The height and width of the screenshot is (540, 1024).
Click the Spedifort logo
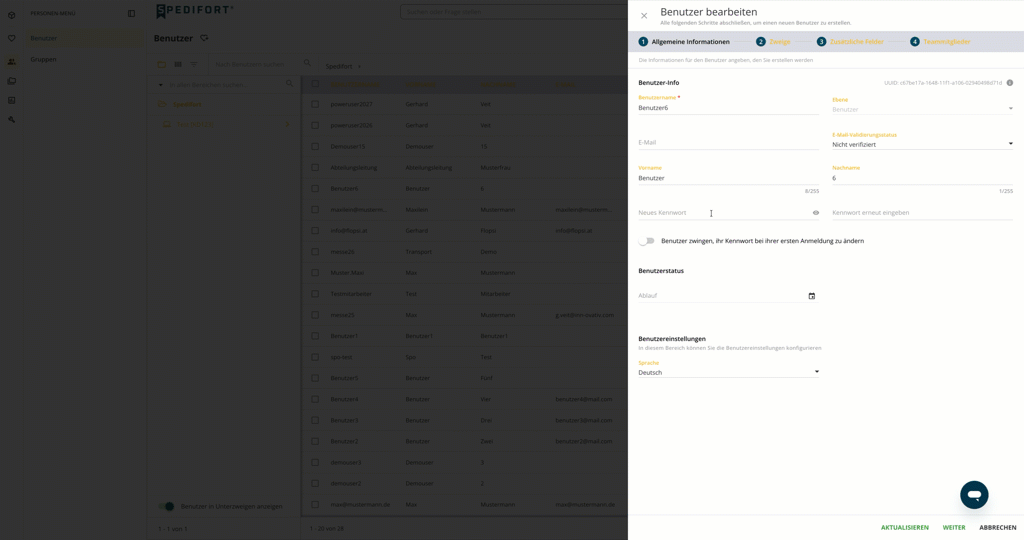(194, 11)
